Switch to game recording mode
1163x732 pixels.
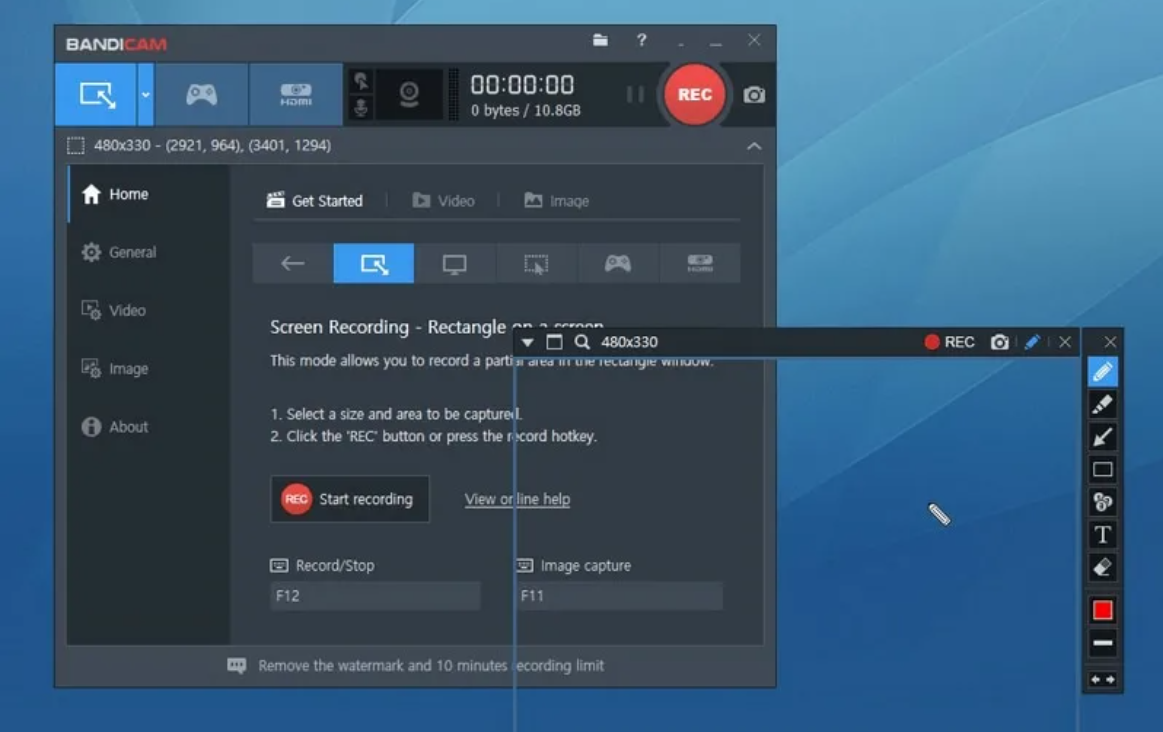[x=201, y=94]
